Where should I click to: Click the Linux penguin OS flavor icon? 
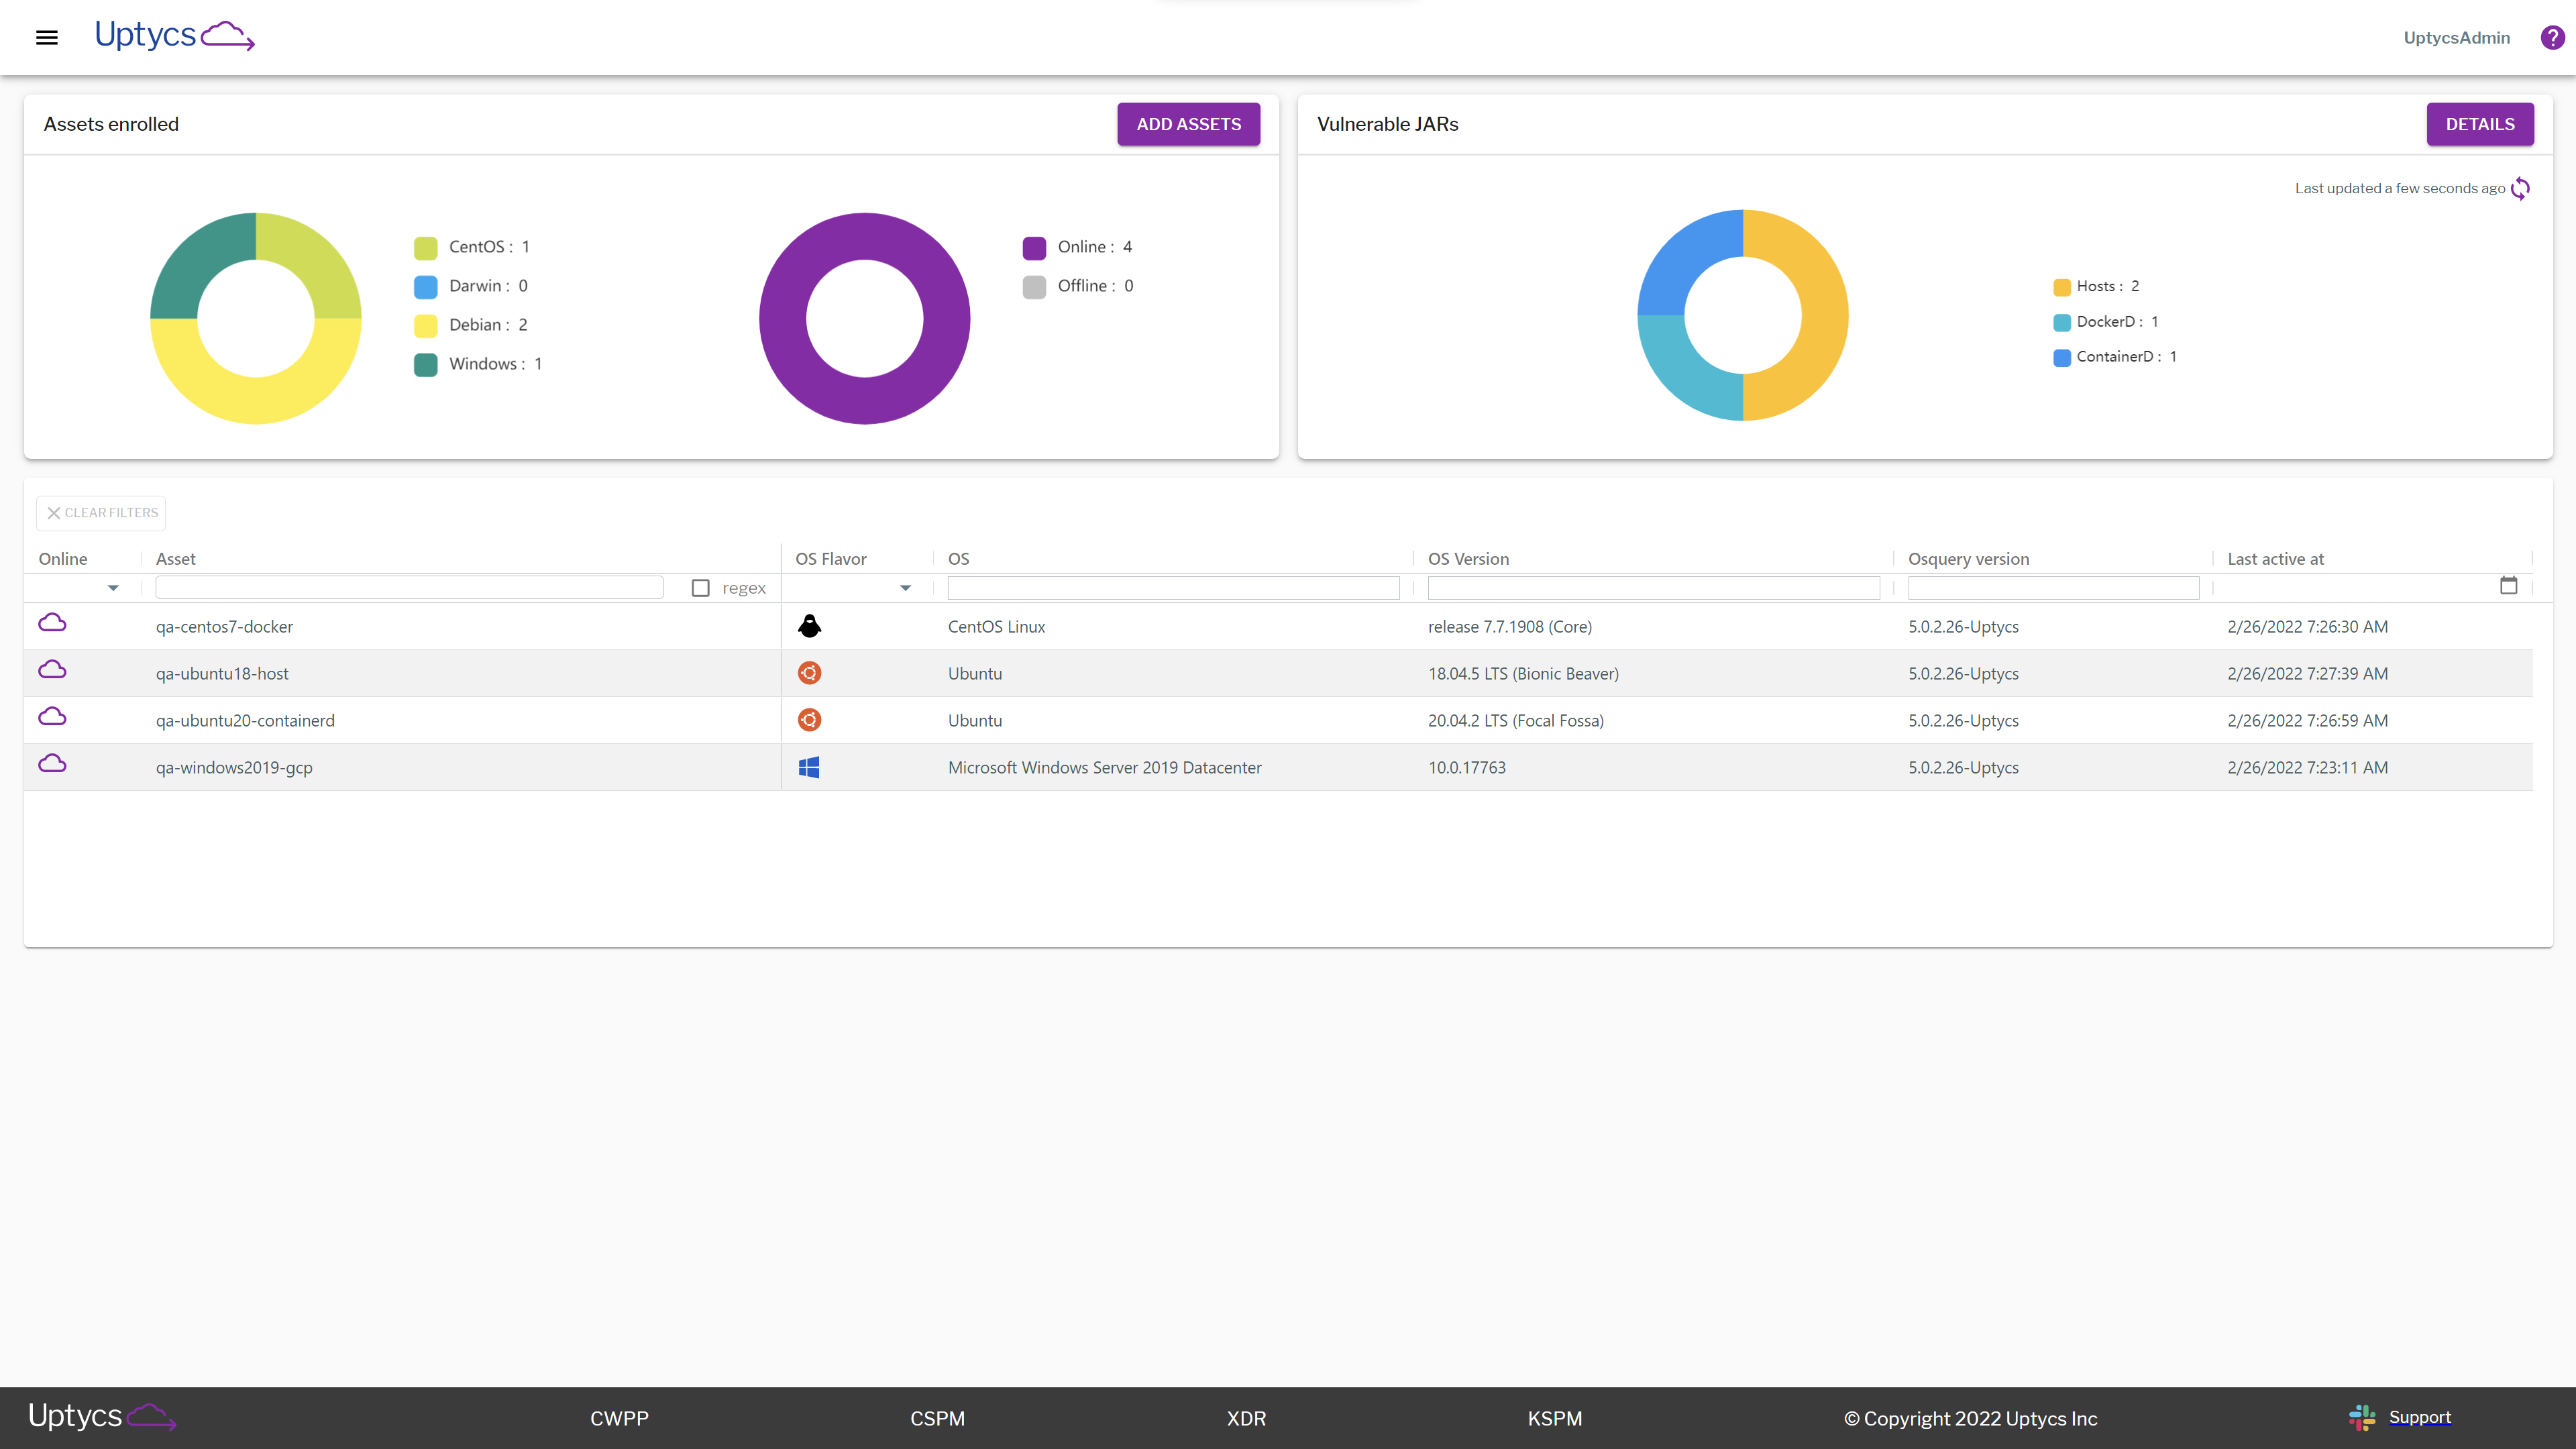(809, 626)
